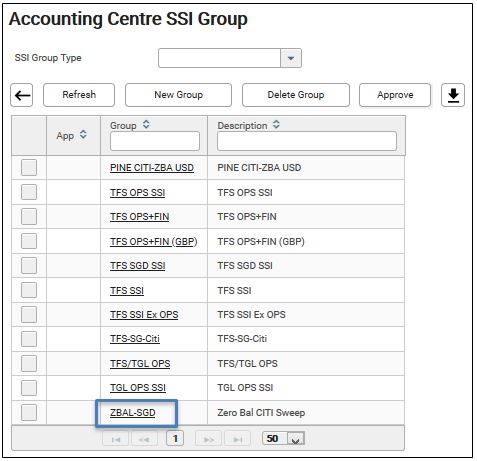This screenshot has height=461, width=477.
Task: Click the New Group button
Action: [178, 95]
